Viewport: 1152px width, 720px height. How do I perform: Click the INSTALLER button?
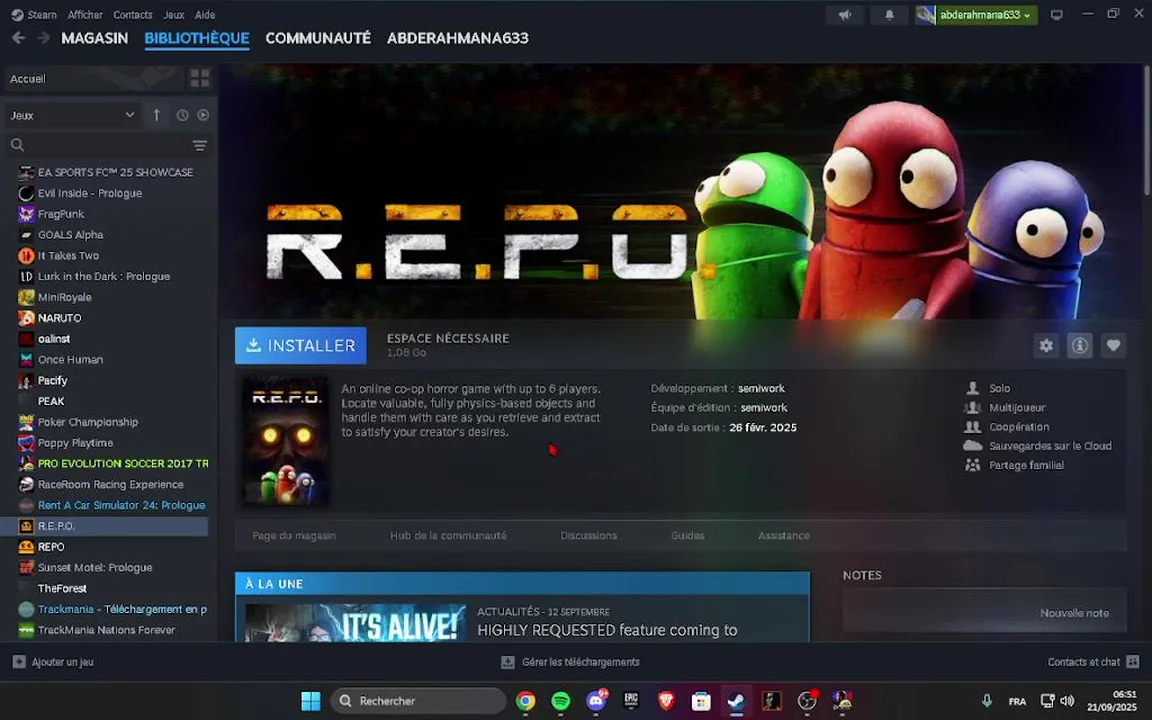click(x=300, y=345)
